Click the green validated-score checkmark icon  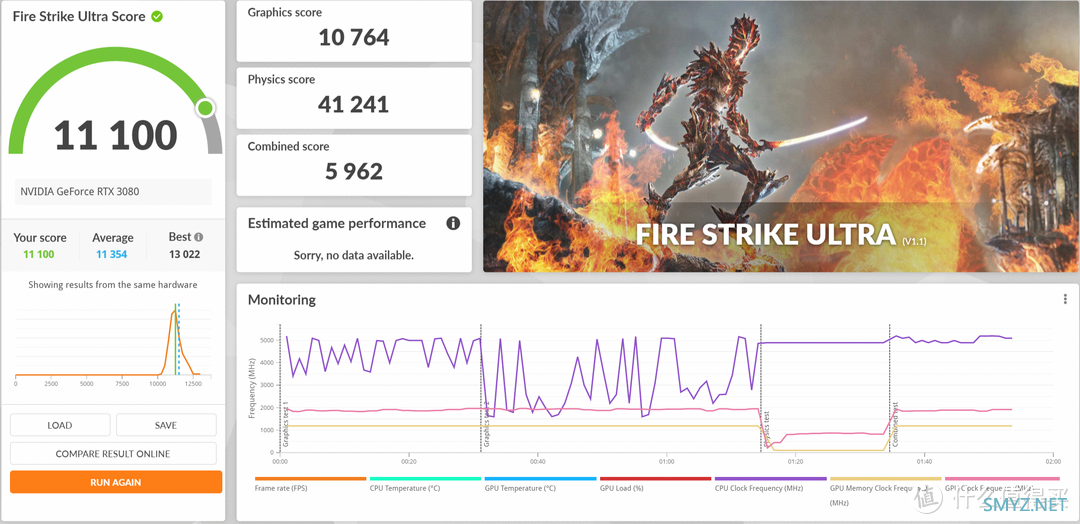157,16
